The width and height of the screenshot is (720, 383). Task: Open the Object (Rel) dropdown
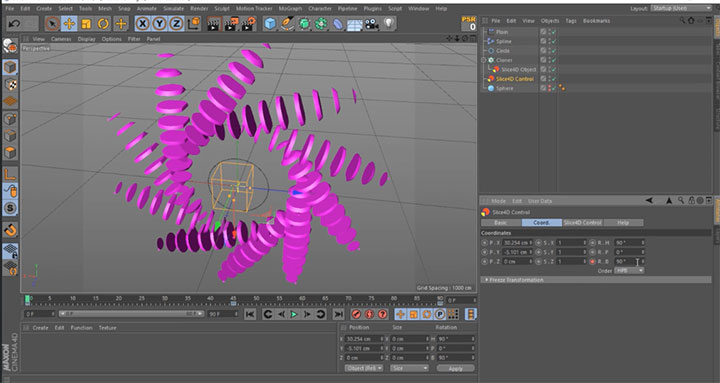click(364, 368)
